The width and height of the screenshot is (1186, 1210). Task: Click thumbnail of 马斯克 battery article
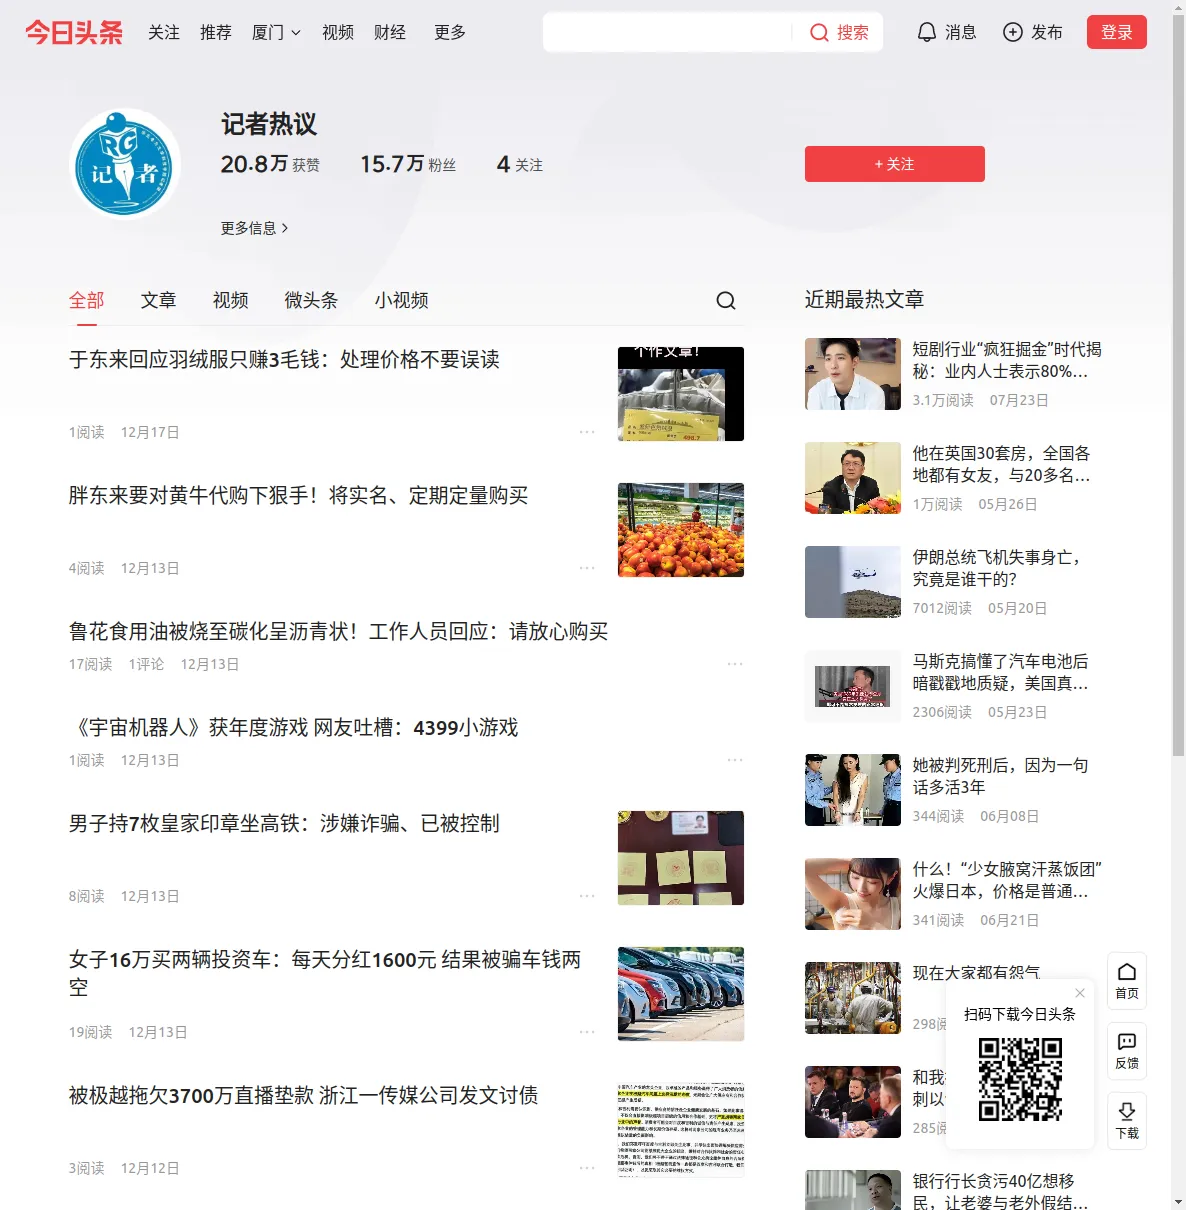coord(853,686)
